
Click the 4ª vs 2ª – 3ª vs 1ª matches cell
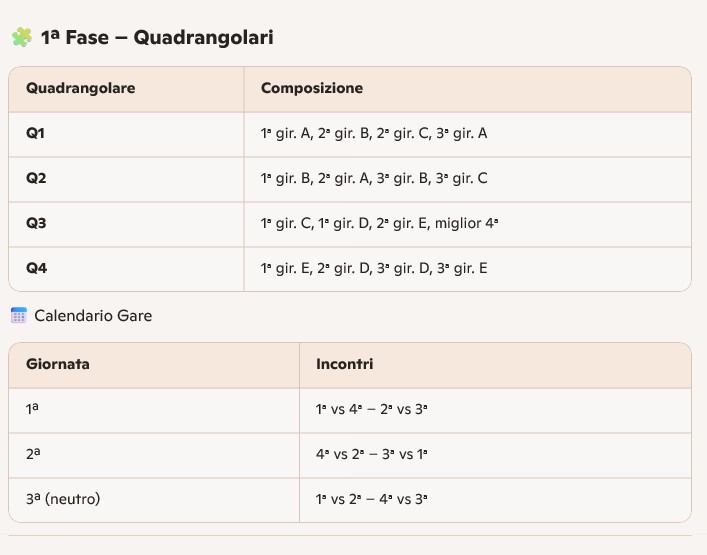pos(372,454)
